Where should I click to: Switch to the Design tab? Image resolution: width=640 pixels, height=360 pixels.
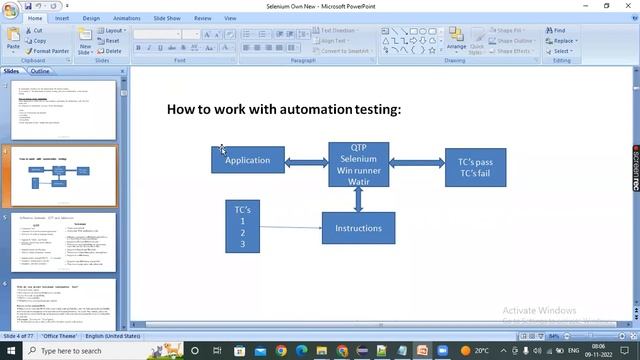91,18
